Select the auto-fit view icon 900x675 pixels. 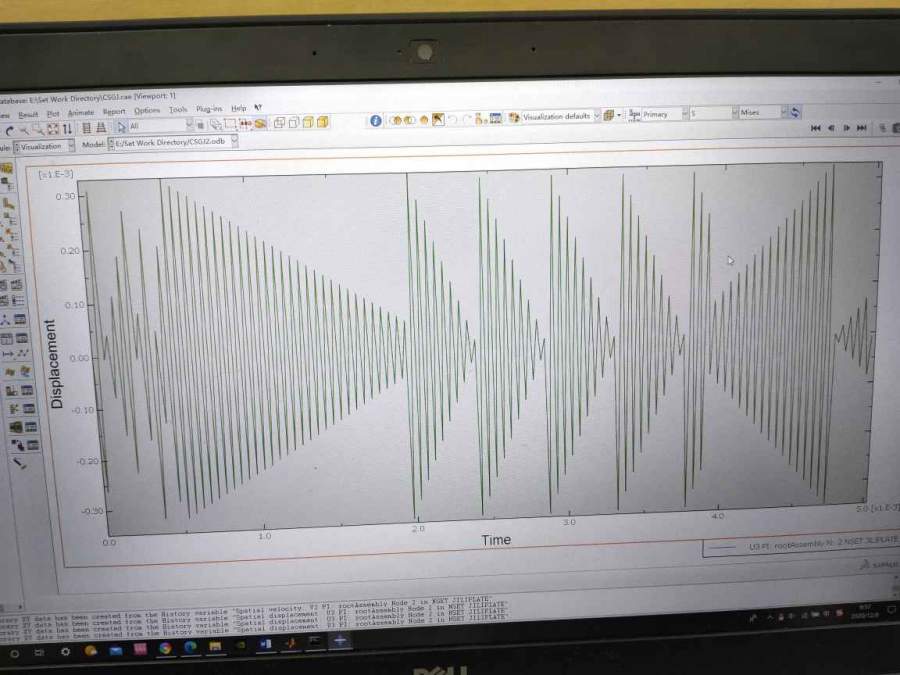pos(53,129)
